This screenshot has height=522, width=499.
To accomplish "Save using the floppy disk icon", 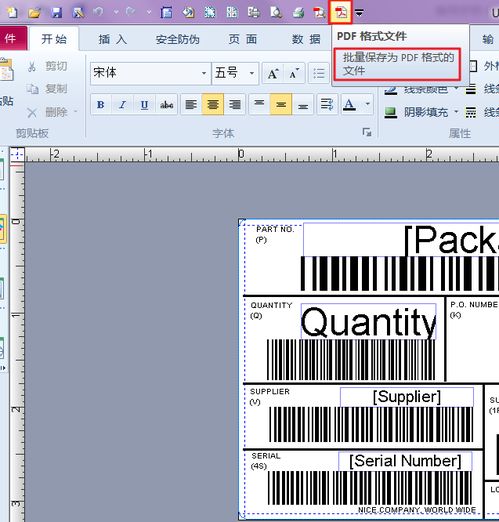I will [x=56, y=13].
